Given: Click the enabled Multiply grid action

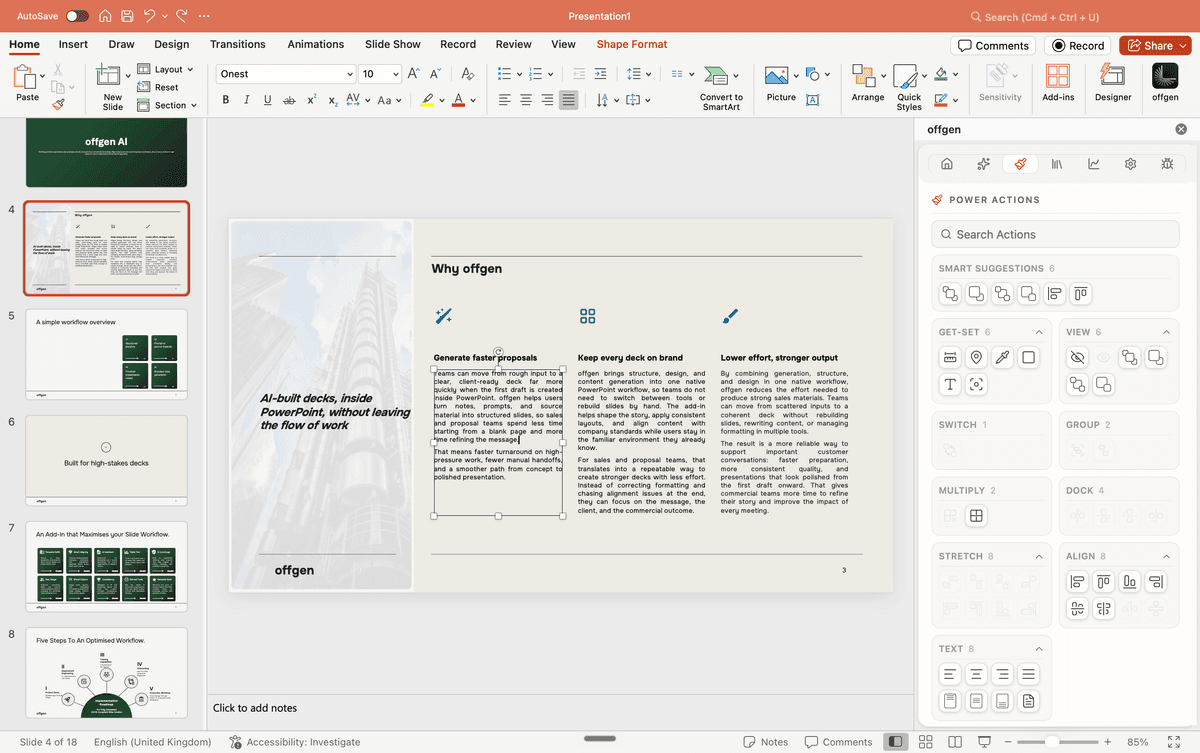Looking at the screenshot, I should [976, 516].
